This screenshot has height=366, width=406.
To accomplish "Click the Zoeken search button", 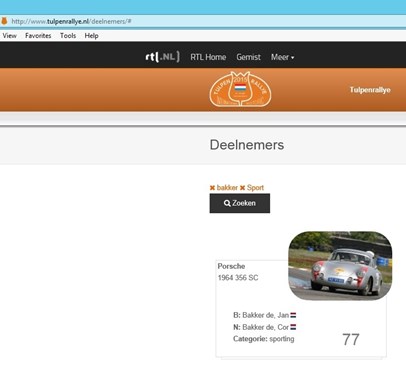I will (x=240, y=203).
